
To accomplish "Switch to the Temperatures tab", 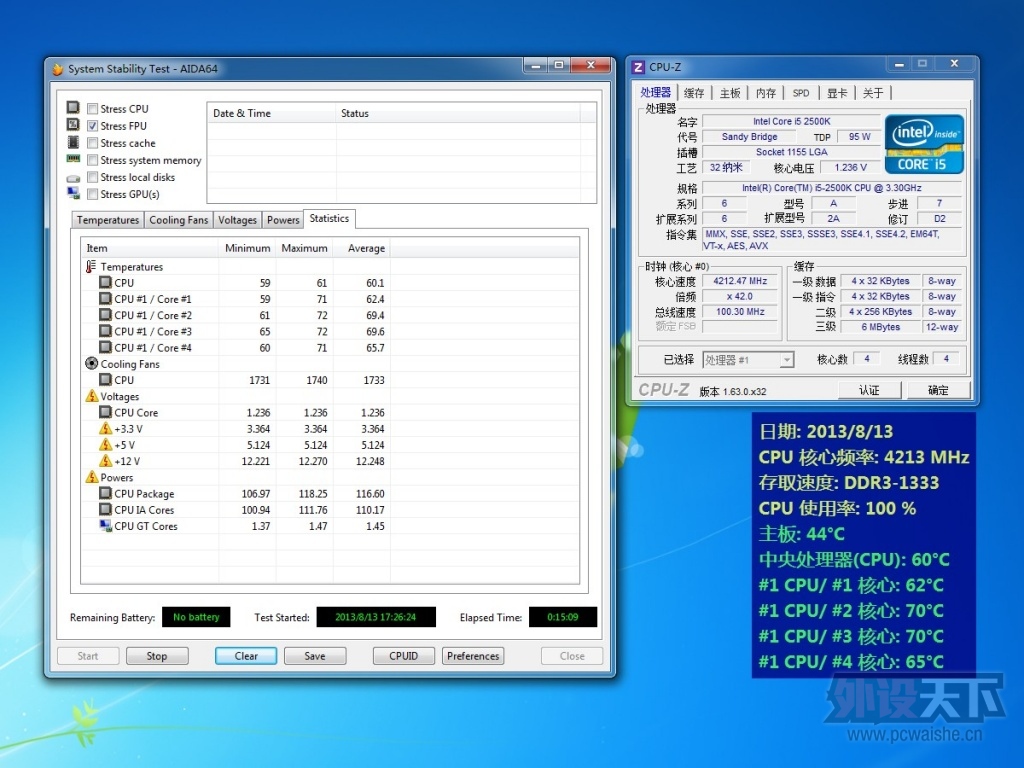I will (x=108, y=220).
